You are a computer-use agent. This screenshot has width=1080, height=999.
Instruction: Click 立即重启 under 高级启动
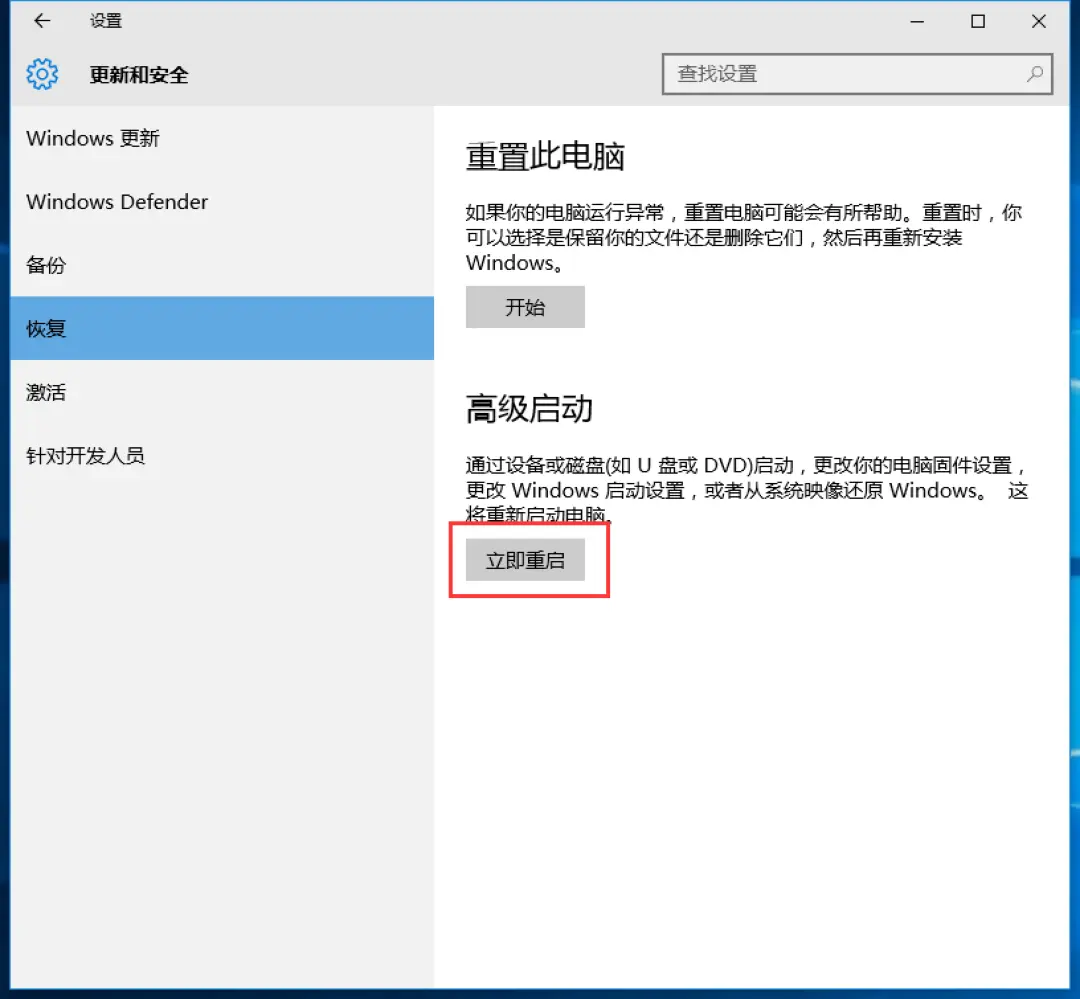tap(525, 559)
